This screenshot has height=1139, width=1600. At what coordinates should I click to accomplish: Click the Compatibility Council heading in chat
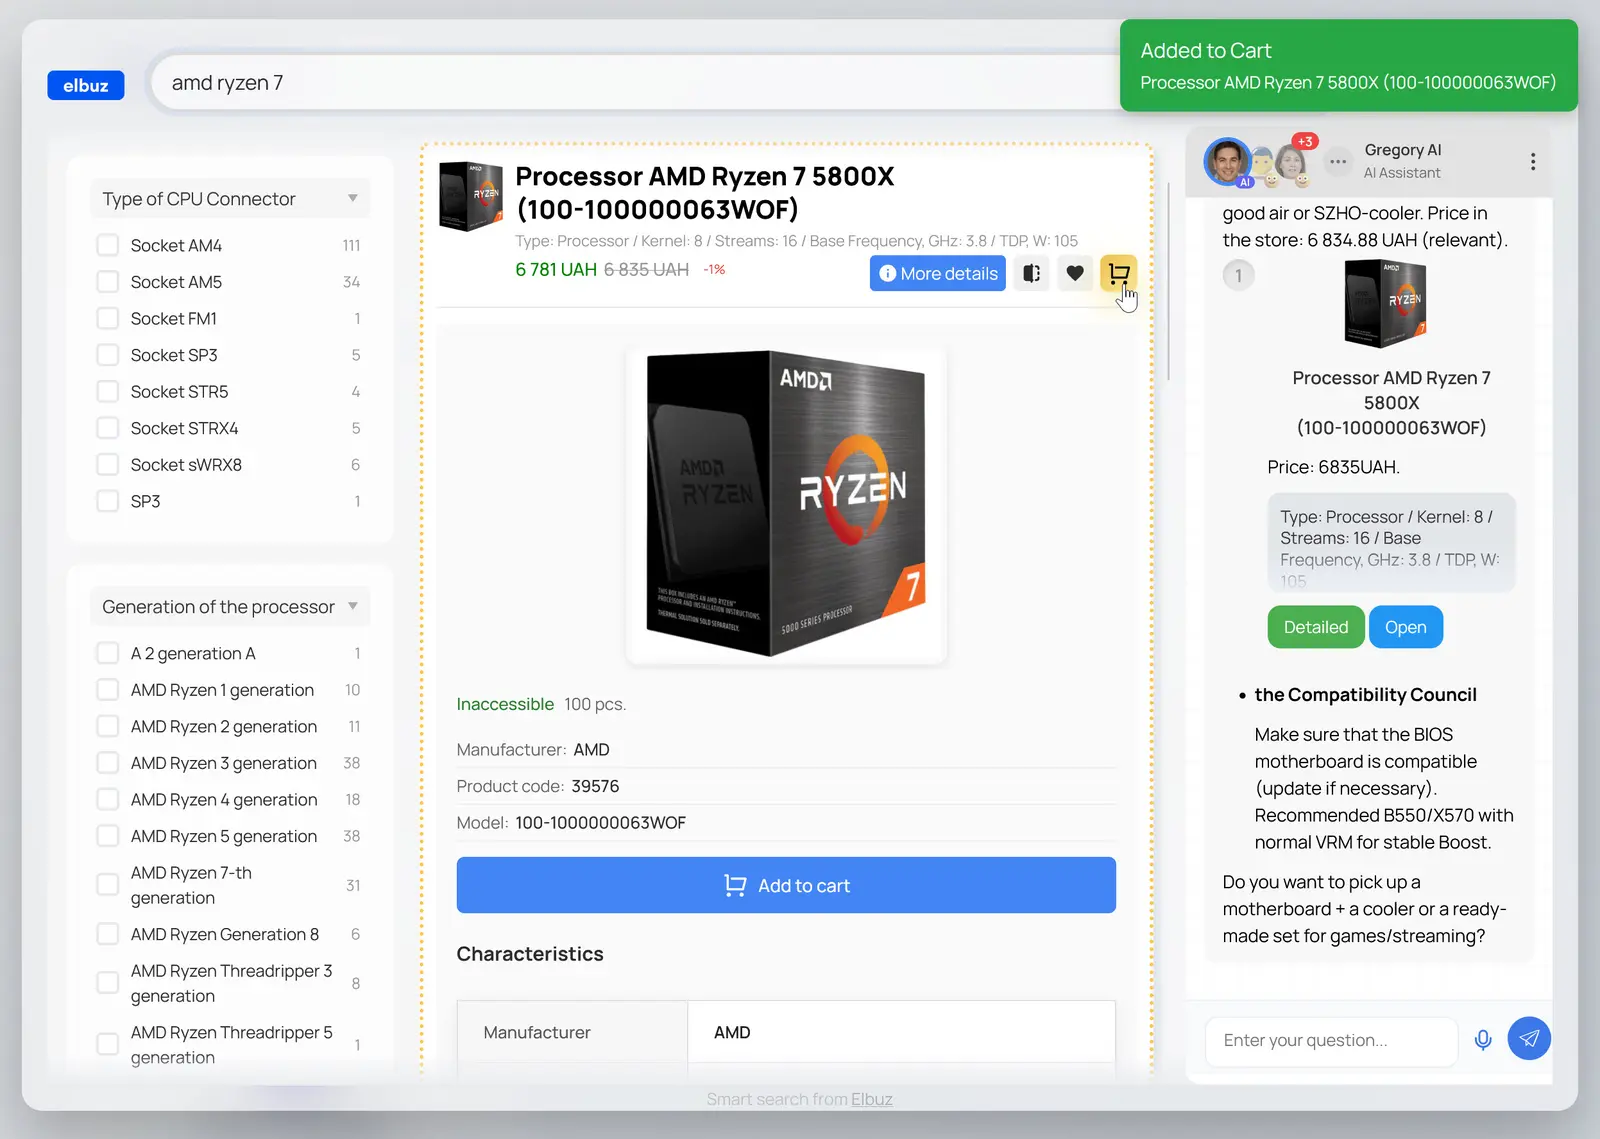(x=1365, y=695)
